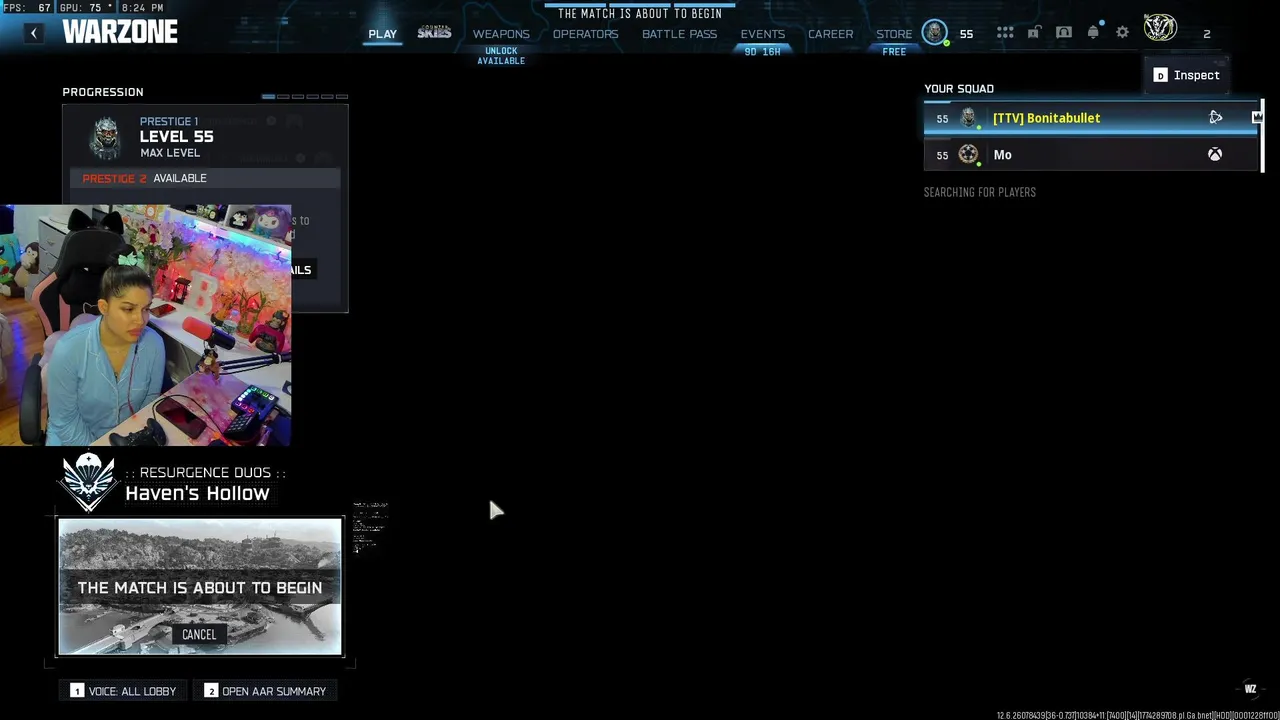
Task: Open the clan emblem icon in header
Action: [x=1160, y=28]
